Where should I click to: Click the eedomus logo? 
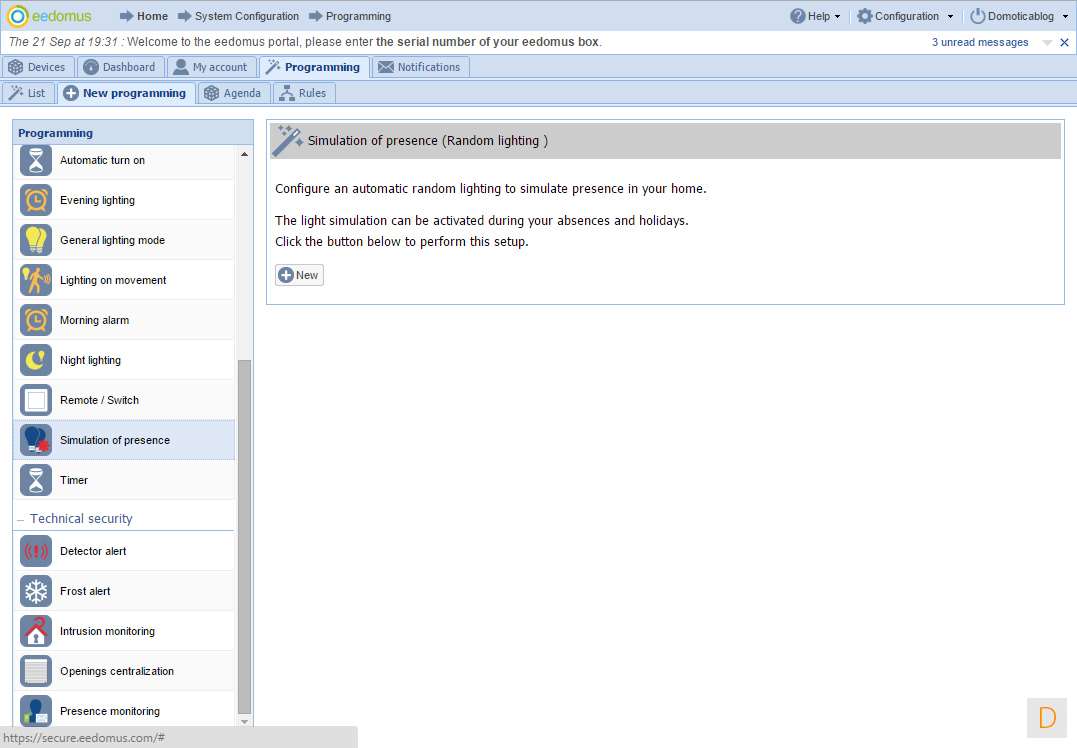(49, 16)
